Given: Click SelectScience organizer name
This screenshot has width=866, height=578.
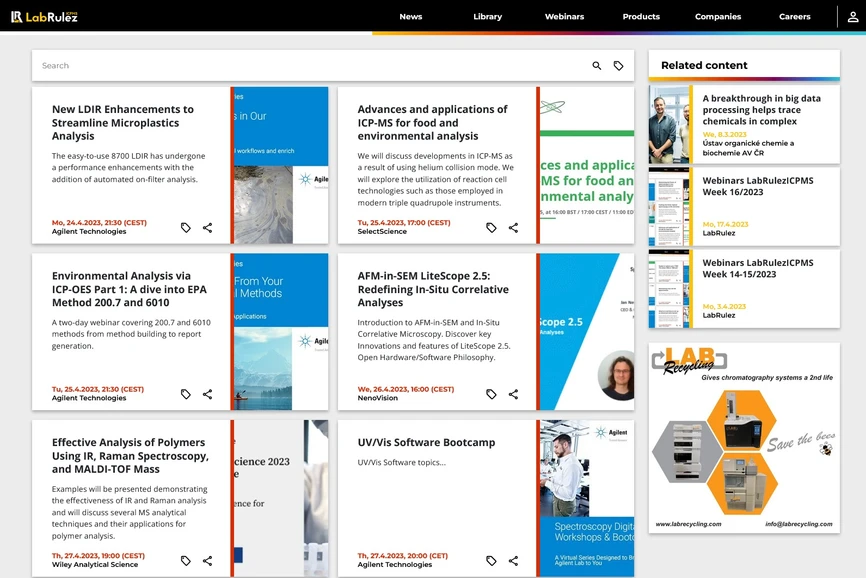Looking at the screenshot, I should tap(382, 232).
